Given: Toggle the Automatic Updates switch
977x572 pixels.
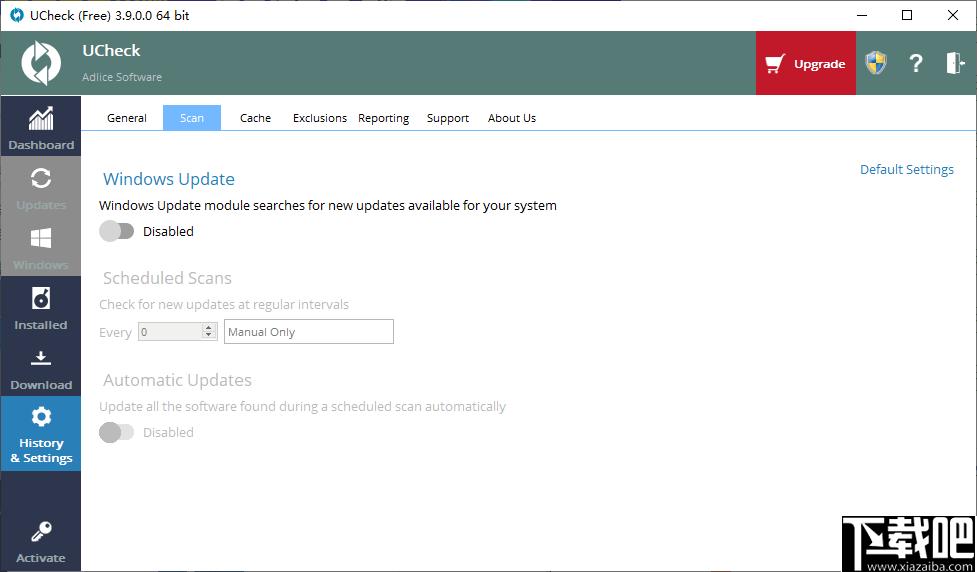Looking at the screenshot, I should coord(117,432).
